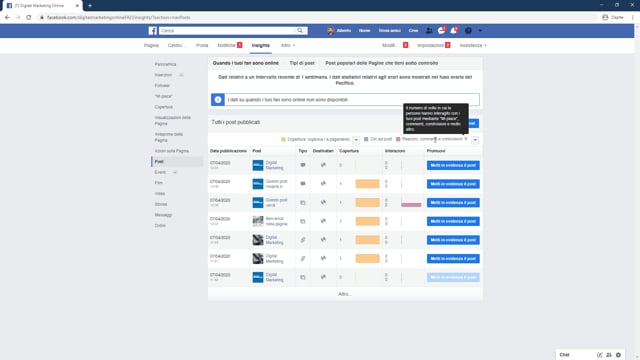The width and height of the screenshot is (640, 360).
Task: Expand the Altro dropdown in page menu
Action: pos(288,45)
